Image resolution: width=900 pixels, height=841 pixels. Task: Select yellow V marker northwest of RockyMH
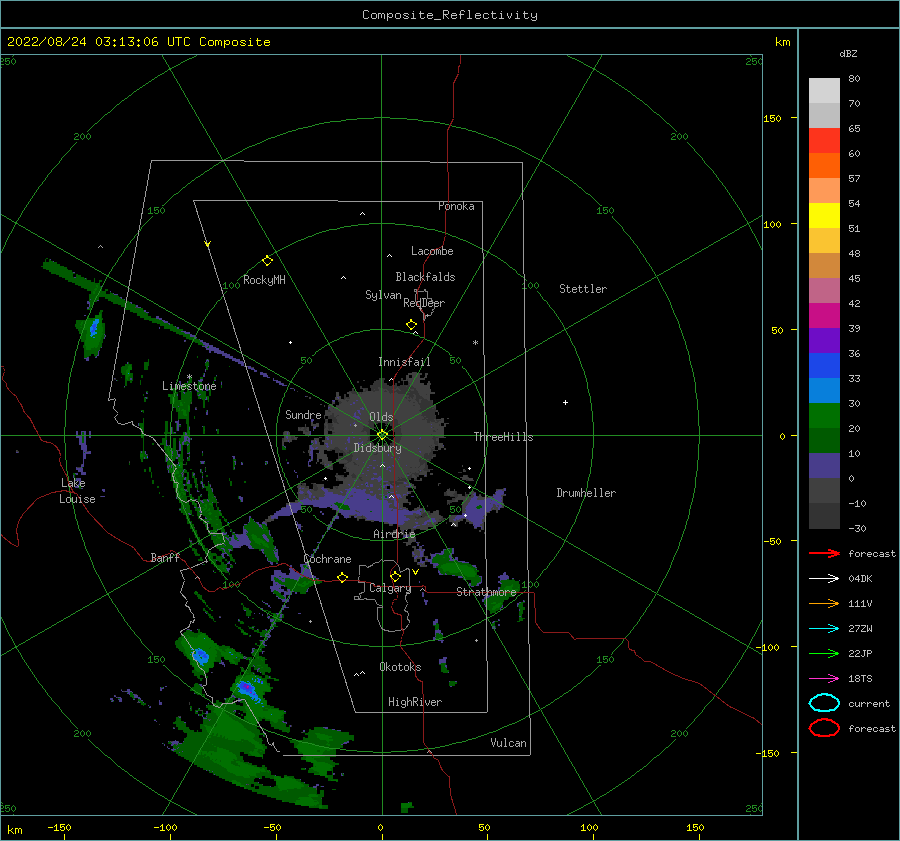click(x=208, y=244)
